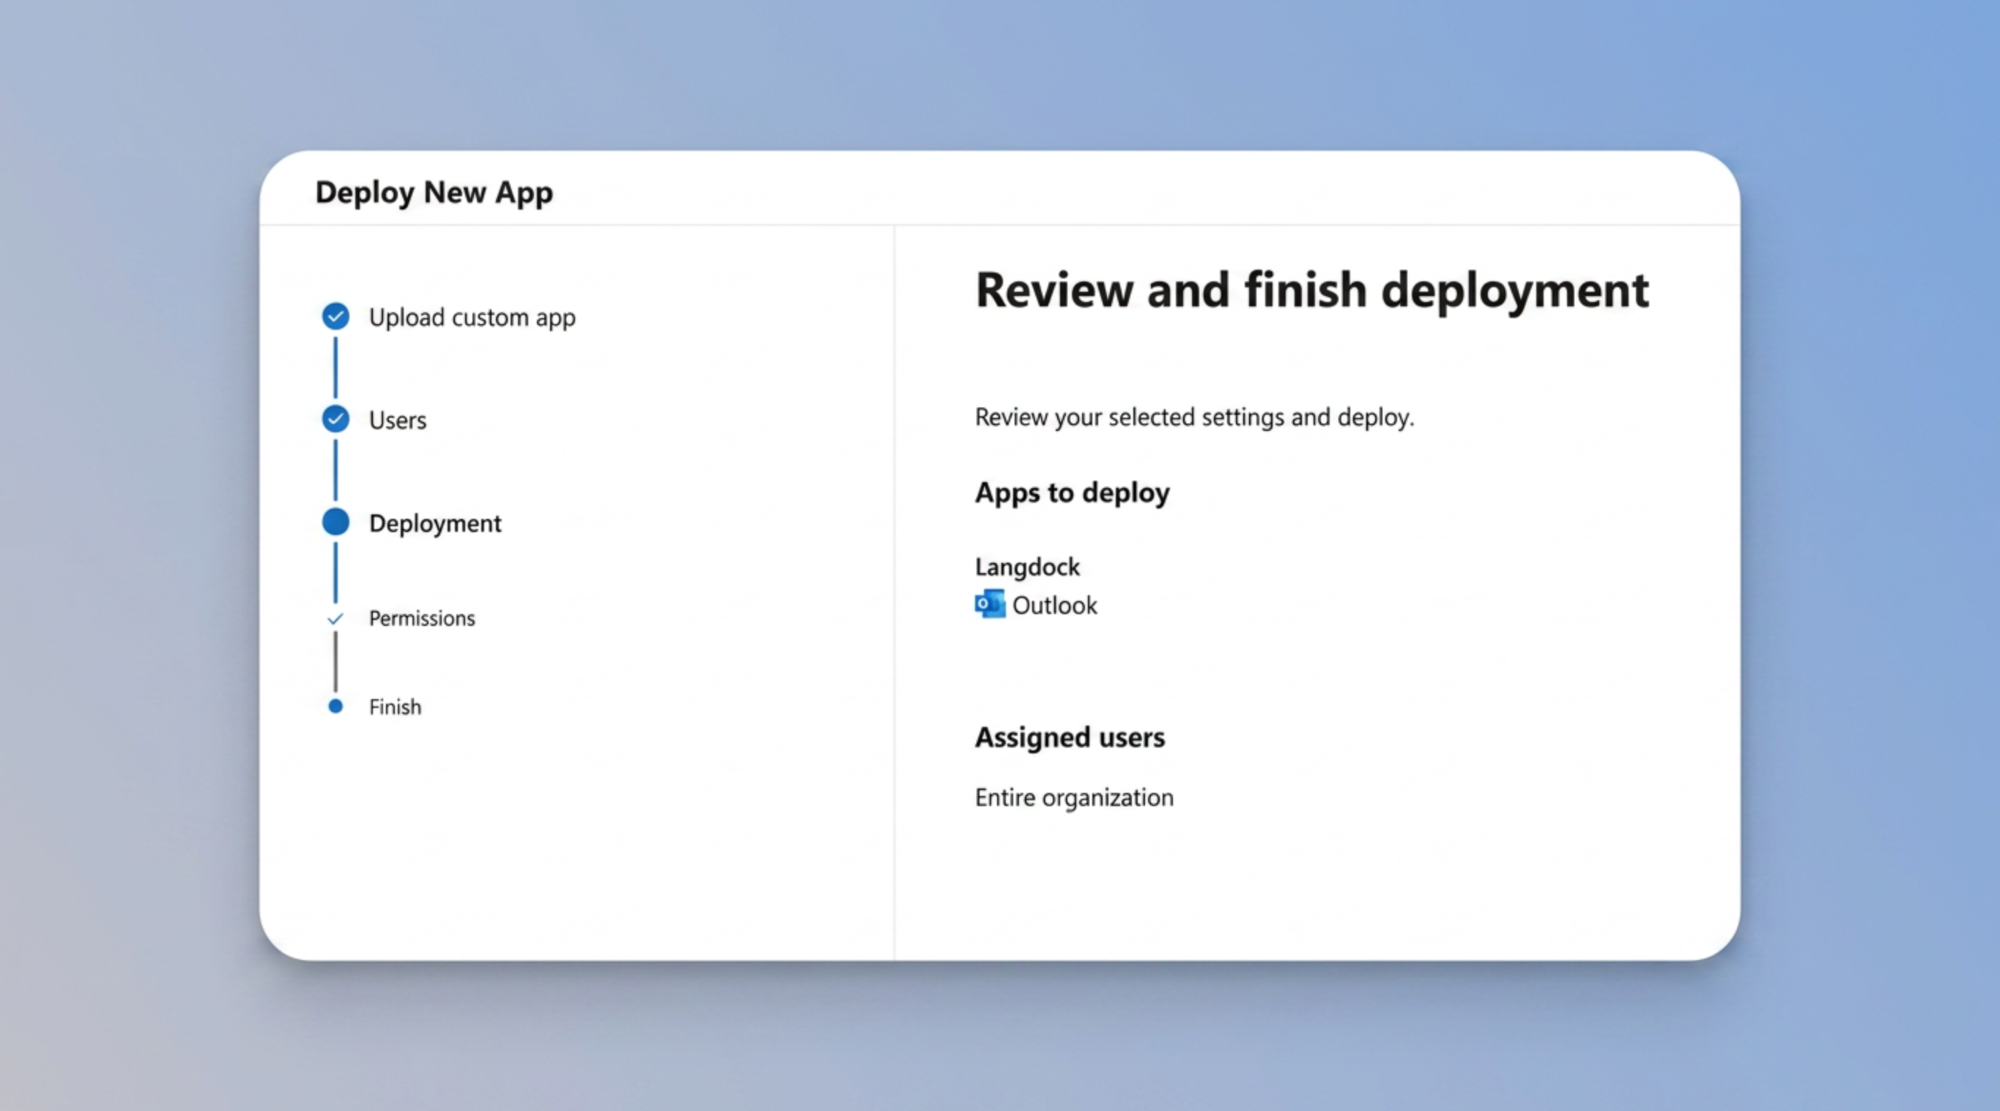Jump to the Finish sub-step

(395, 707)
